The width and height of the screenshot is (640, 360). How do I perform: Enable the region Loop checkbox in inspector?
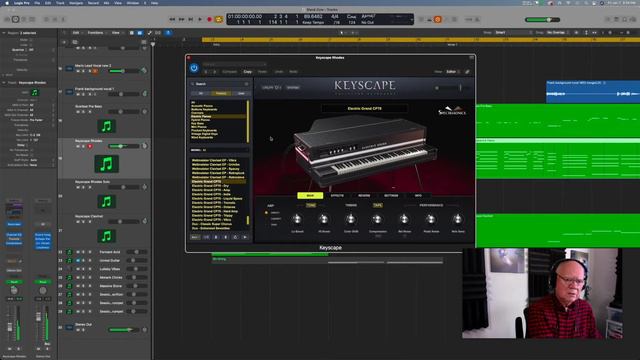tap(31, 45)
